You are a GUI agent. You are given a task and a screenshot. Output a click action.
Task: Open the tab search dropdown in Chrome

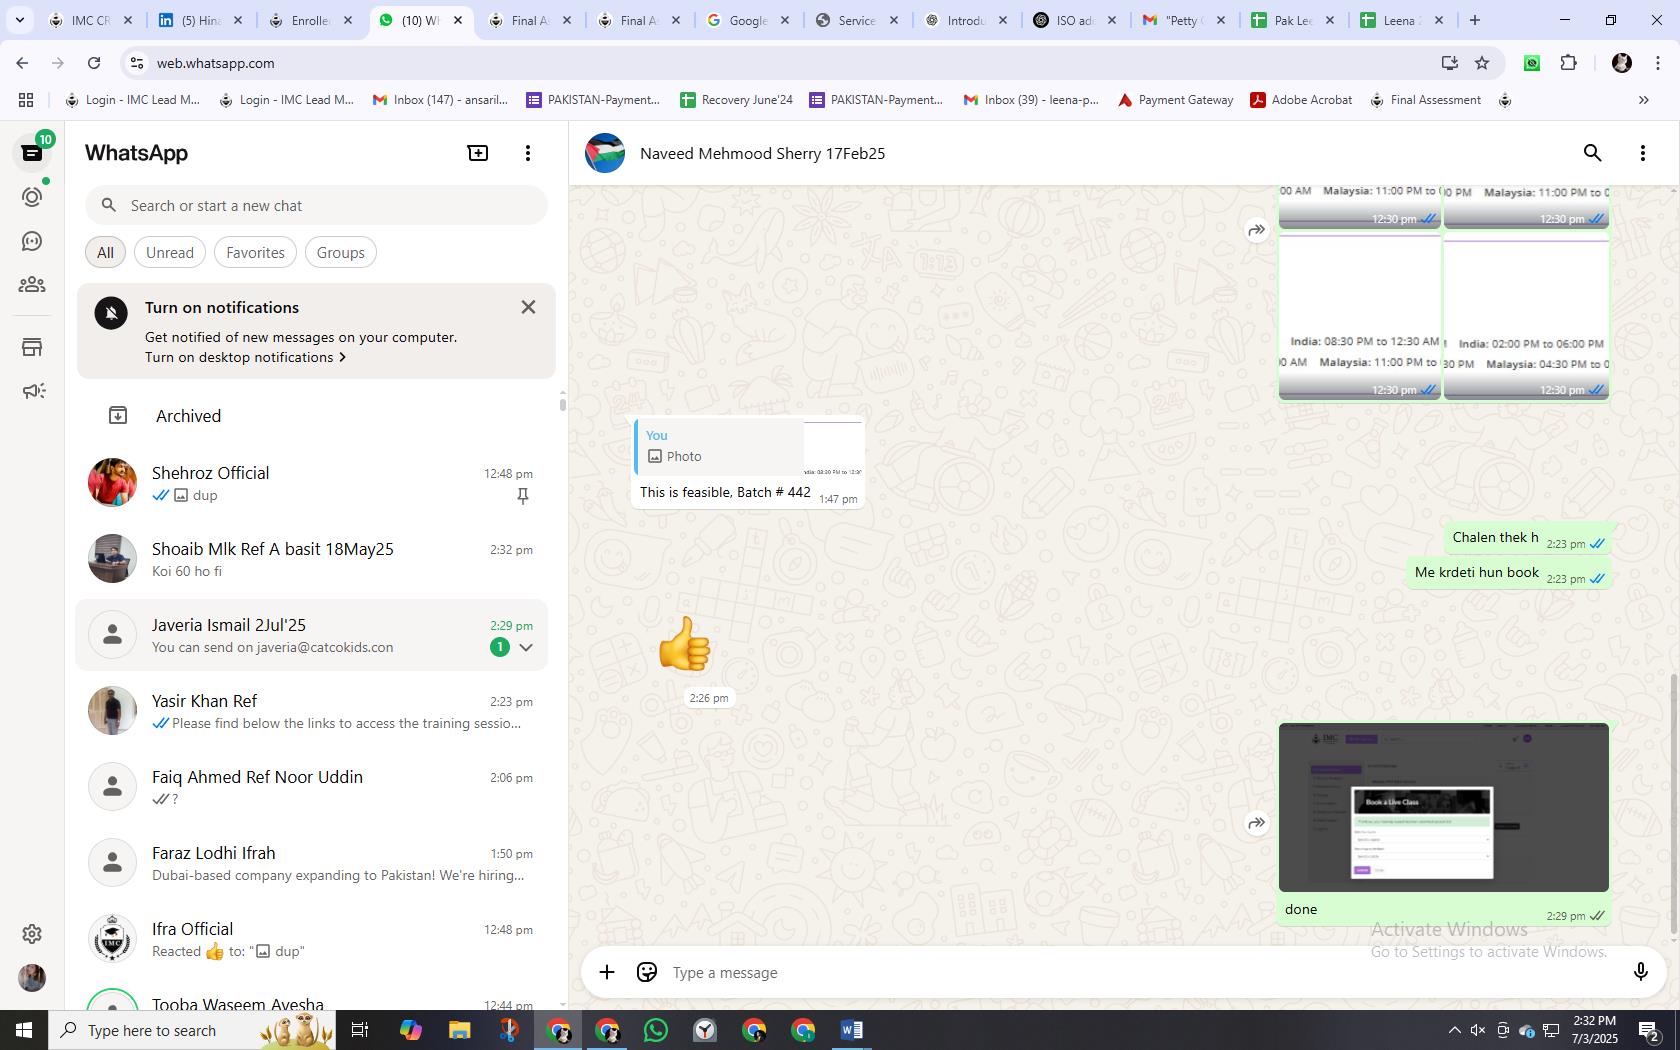19,20
